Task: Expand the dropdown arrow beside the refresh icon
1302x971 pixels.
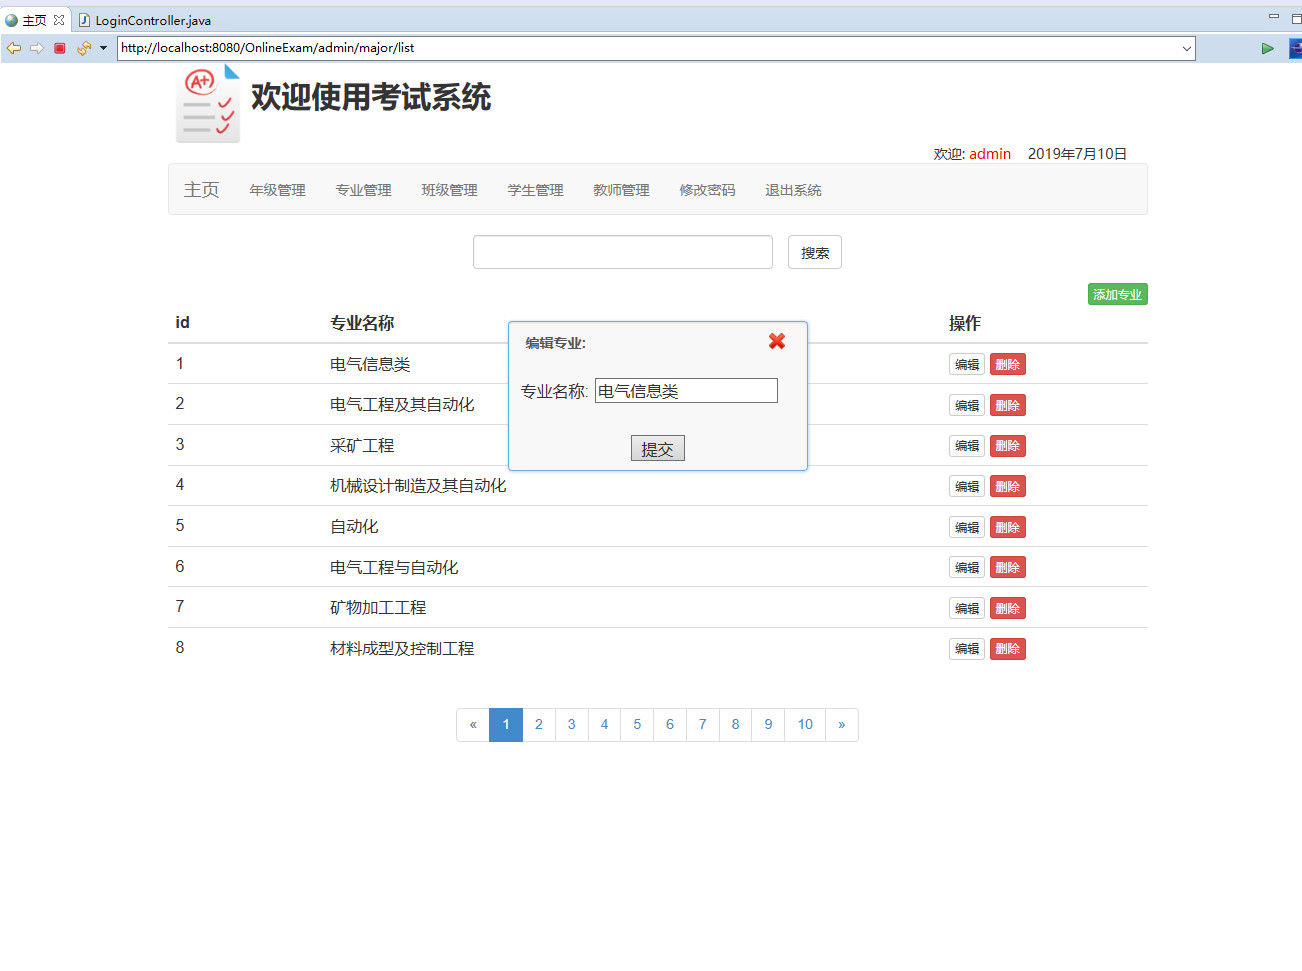Action: (102, 47)
